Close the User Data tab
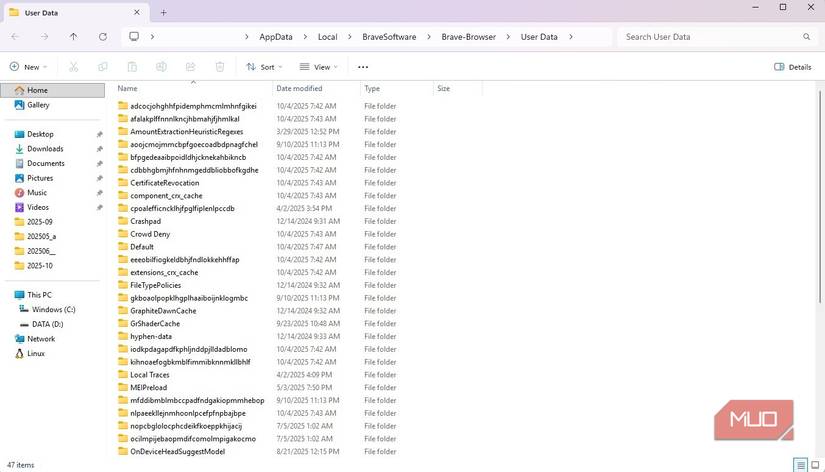This screenshot has width=825, height=472. coord(137,12)
